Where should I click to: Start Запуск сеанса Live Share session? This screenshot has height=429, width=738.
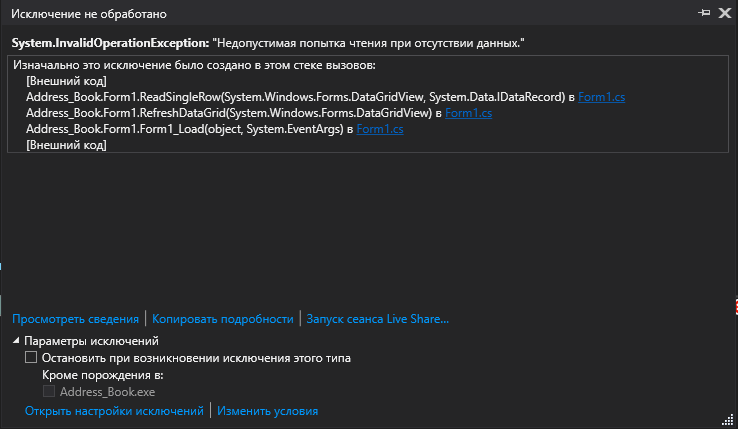point(377,319)
